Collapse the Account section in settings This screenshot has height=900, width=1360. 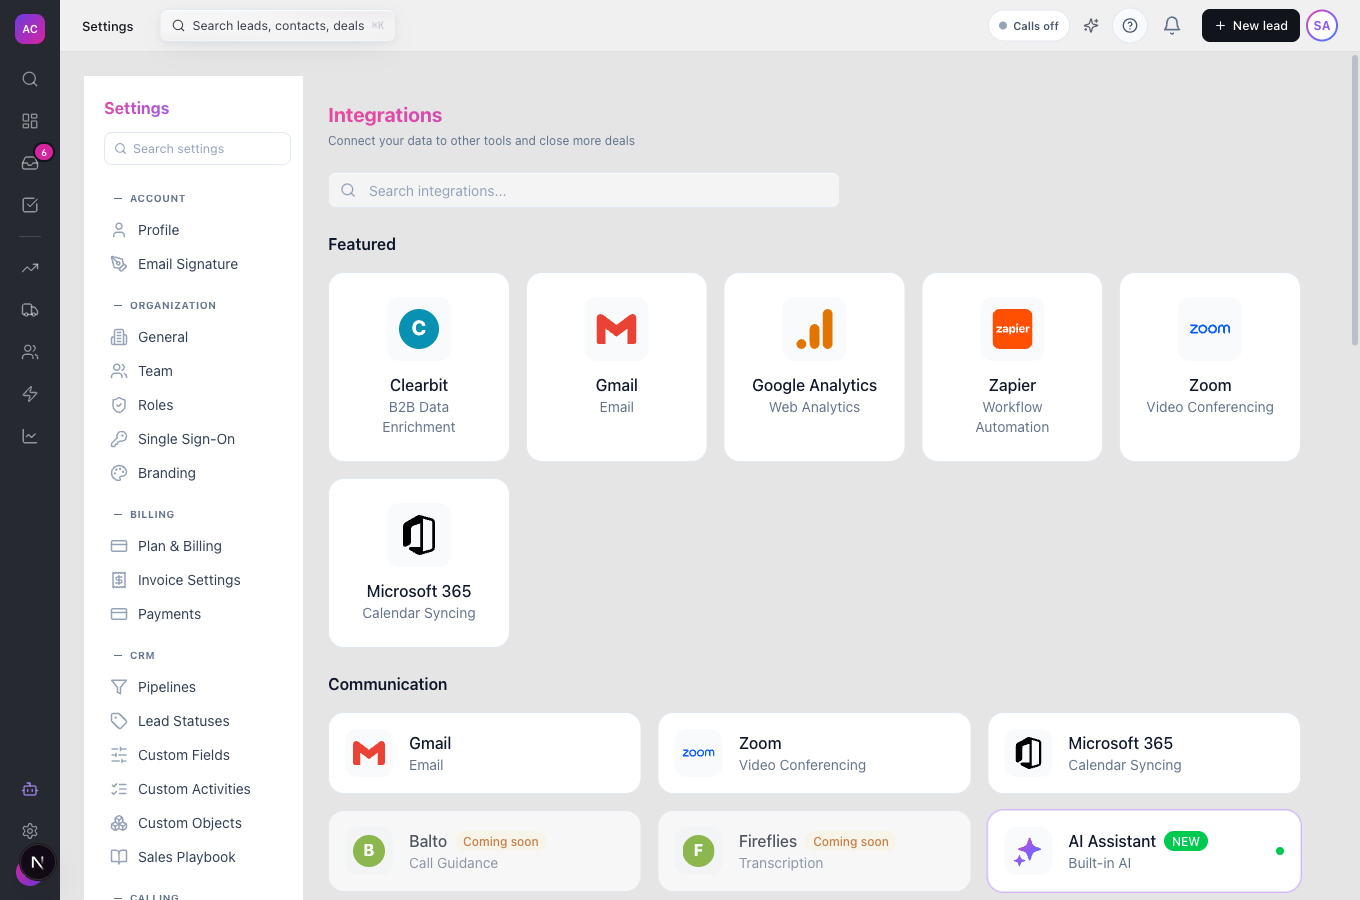(x=150, y=199)
